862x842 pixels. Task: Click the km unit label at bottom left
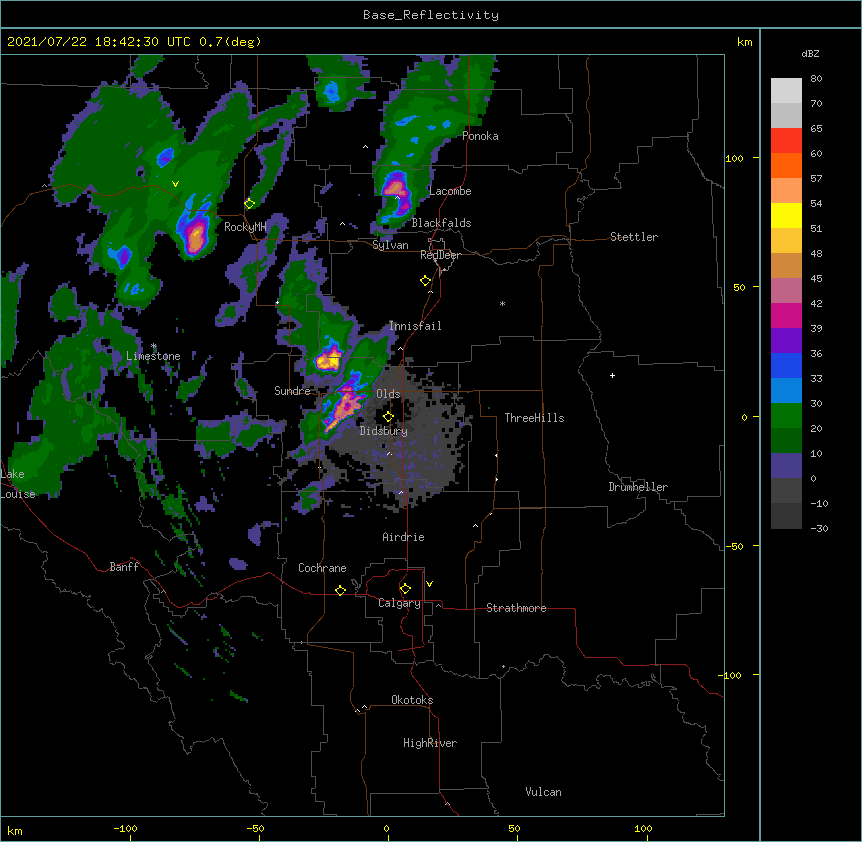15,830
